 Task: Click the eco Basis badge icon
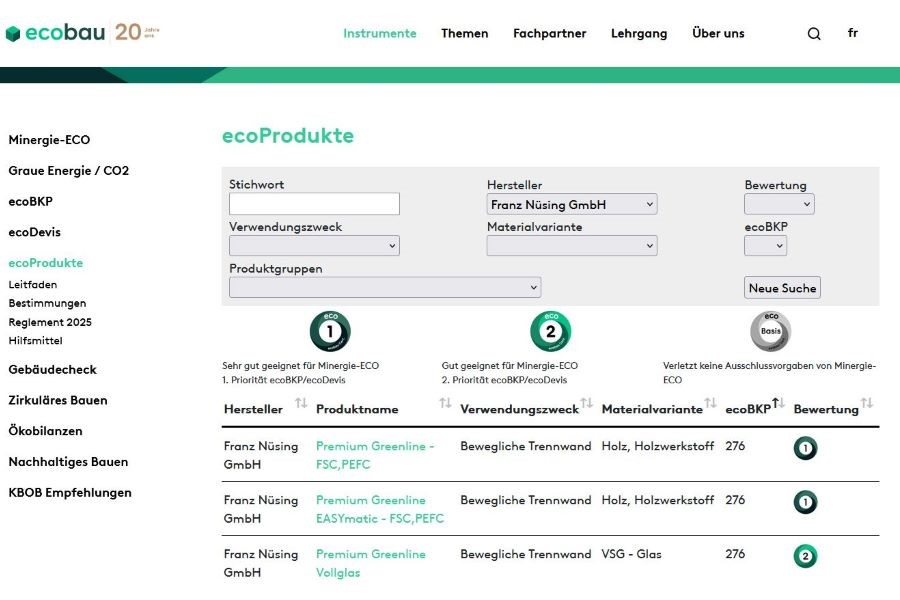coord(770,332)
